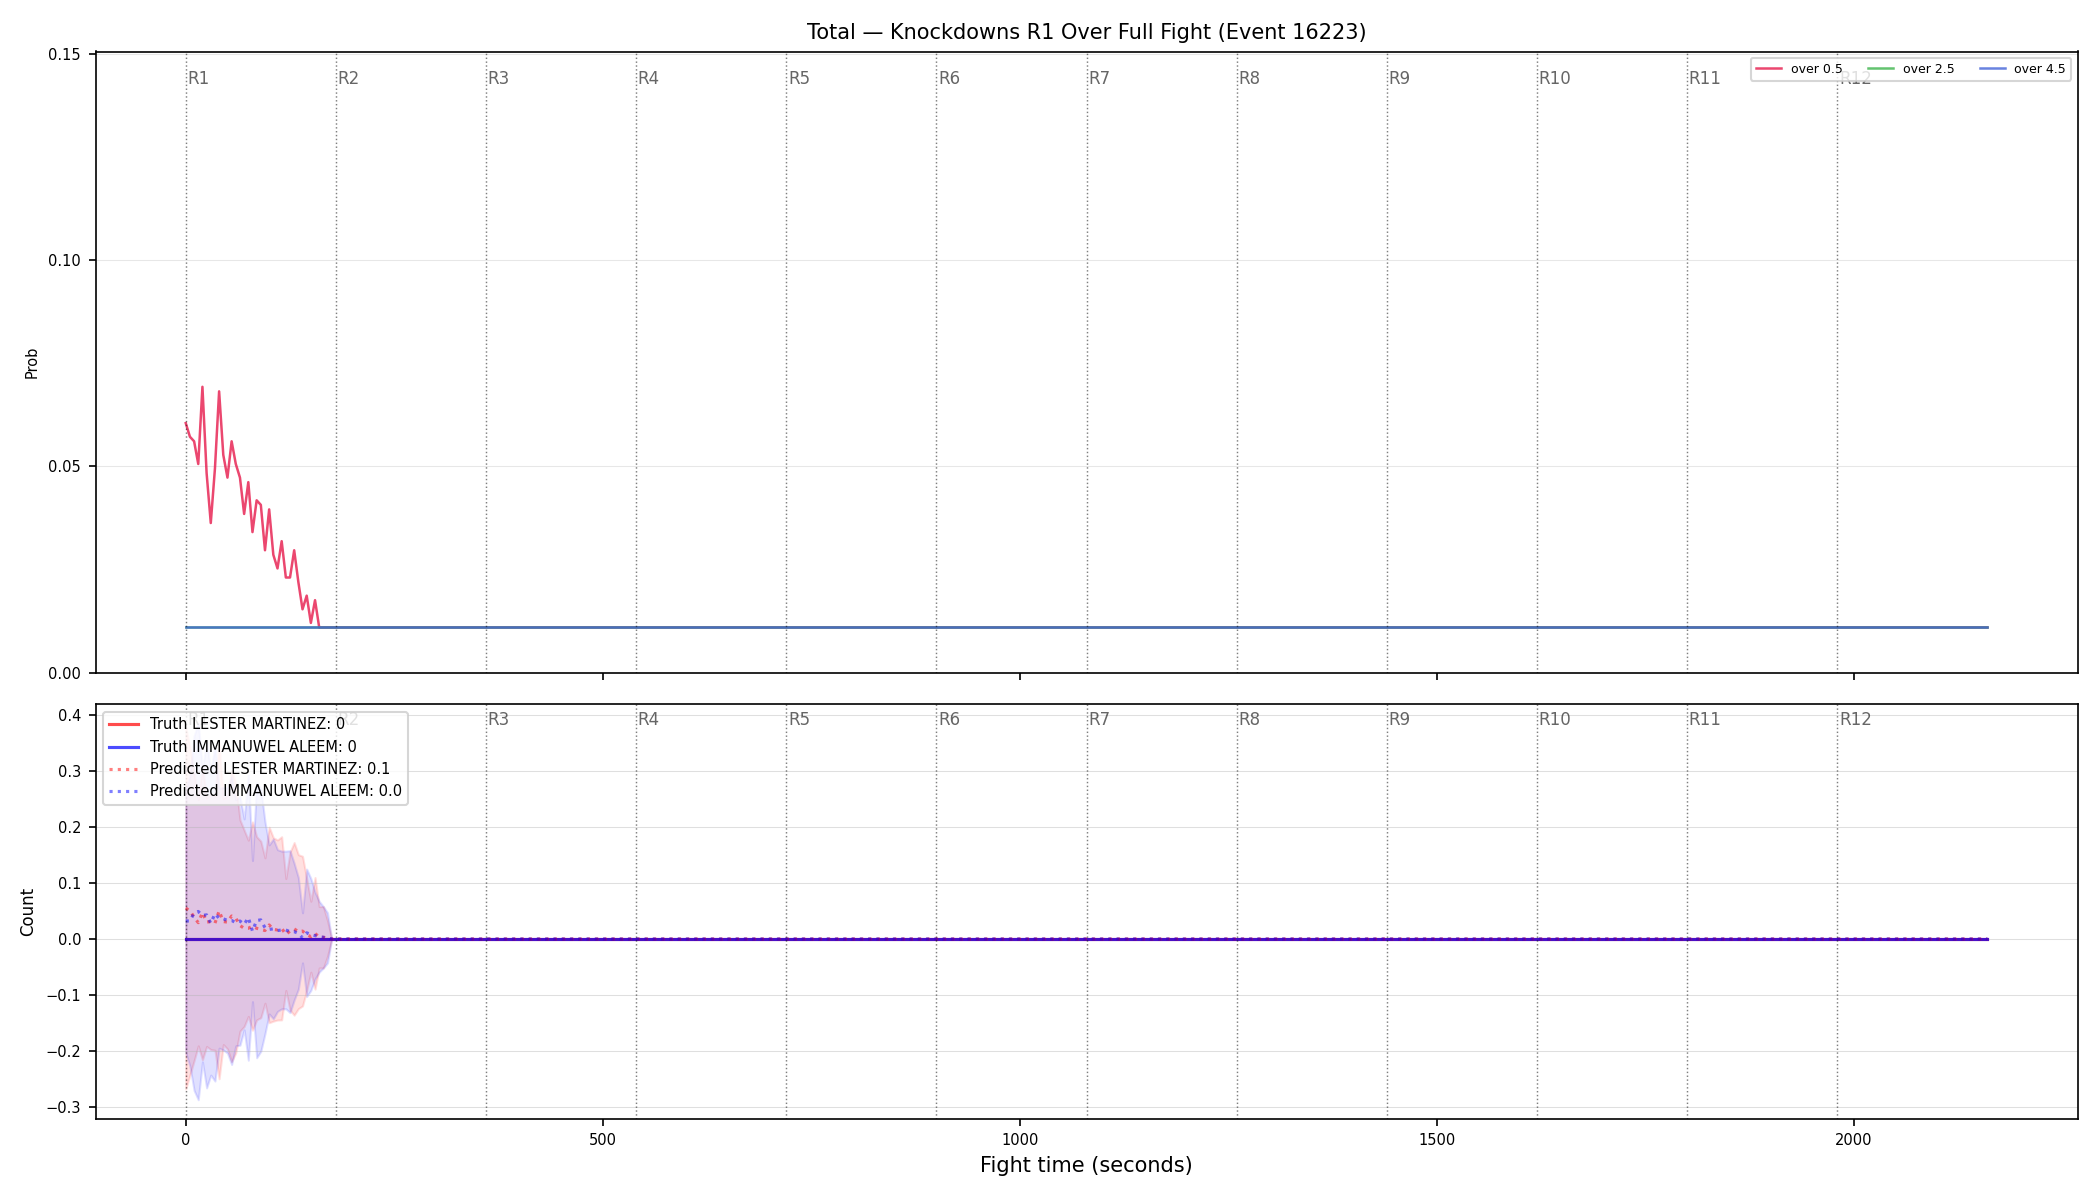The image size is (2100, 1200).
Task: Click the R10 round marker in top chart
Action: 1554,78
